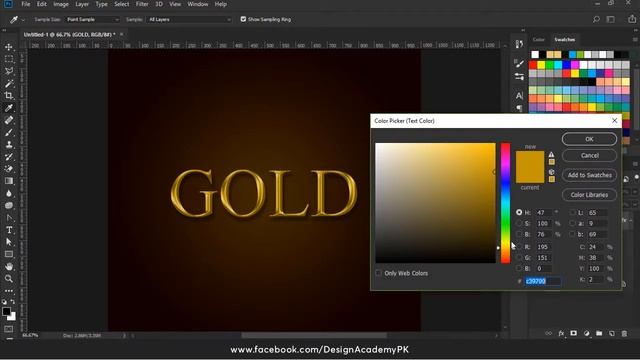Click the foreground color swatch
The width and height of the screenshot is (640, 360).
tap(6, 312)
